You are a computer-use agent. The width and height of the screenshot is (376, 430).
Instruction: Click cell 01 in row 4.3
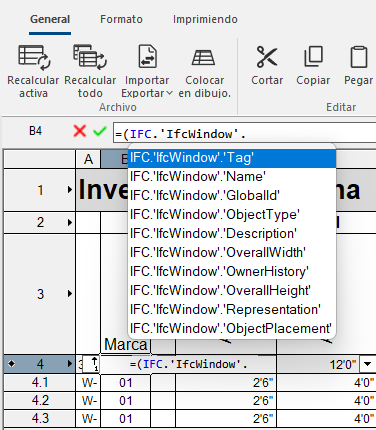(x=126, y=419)
